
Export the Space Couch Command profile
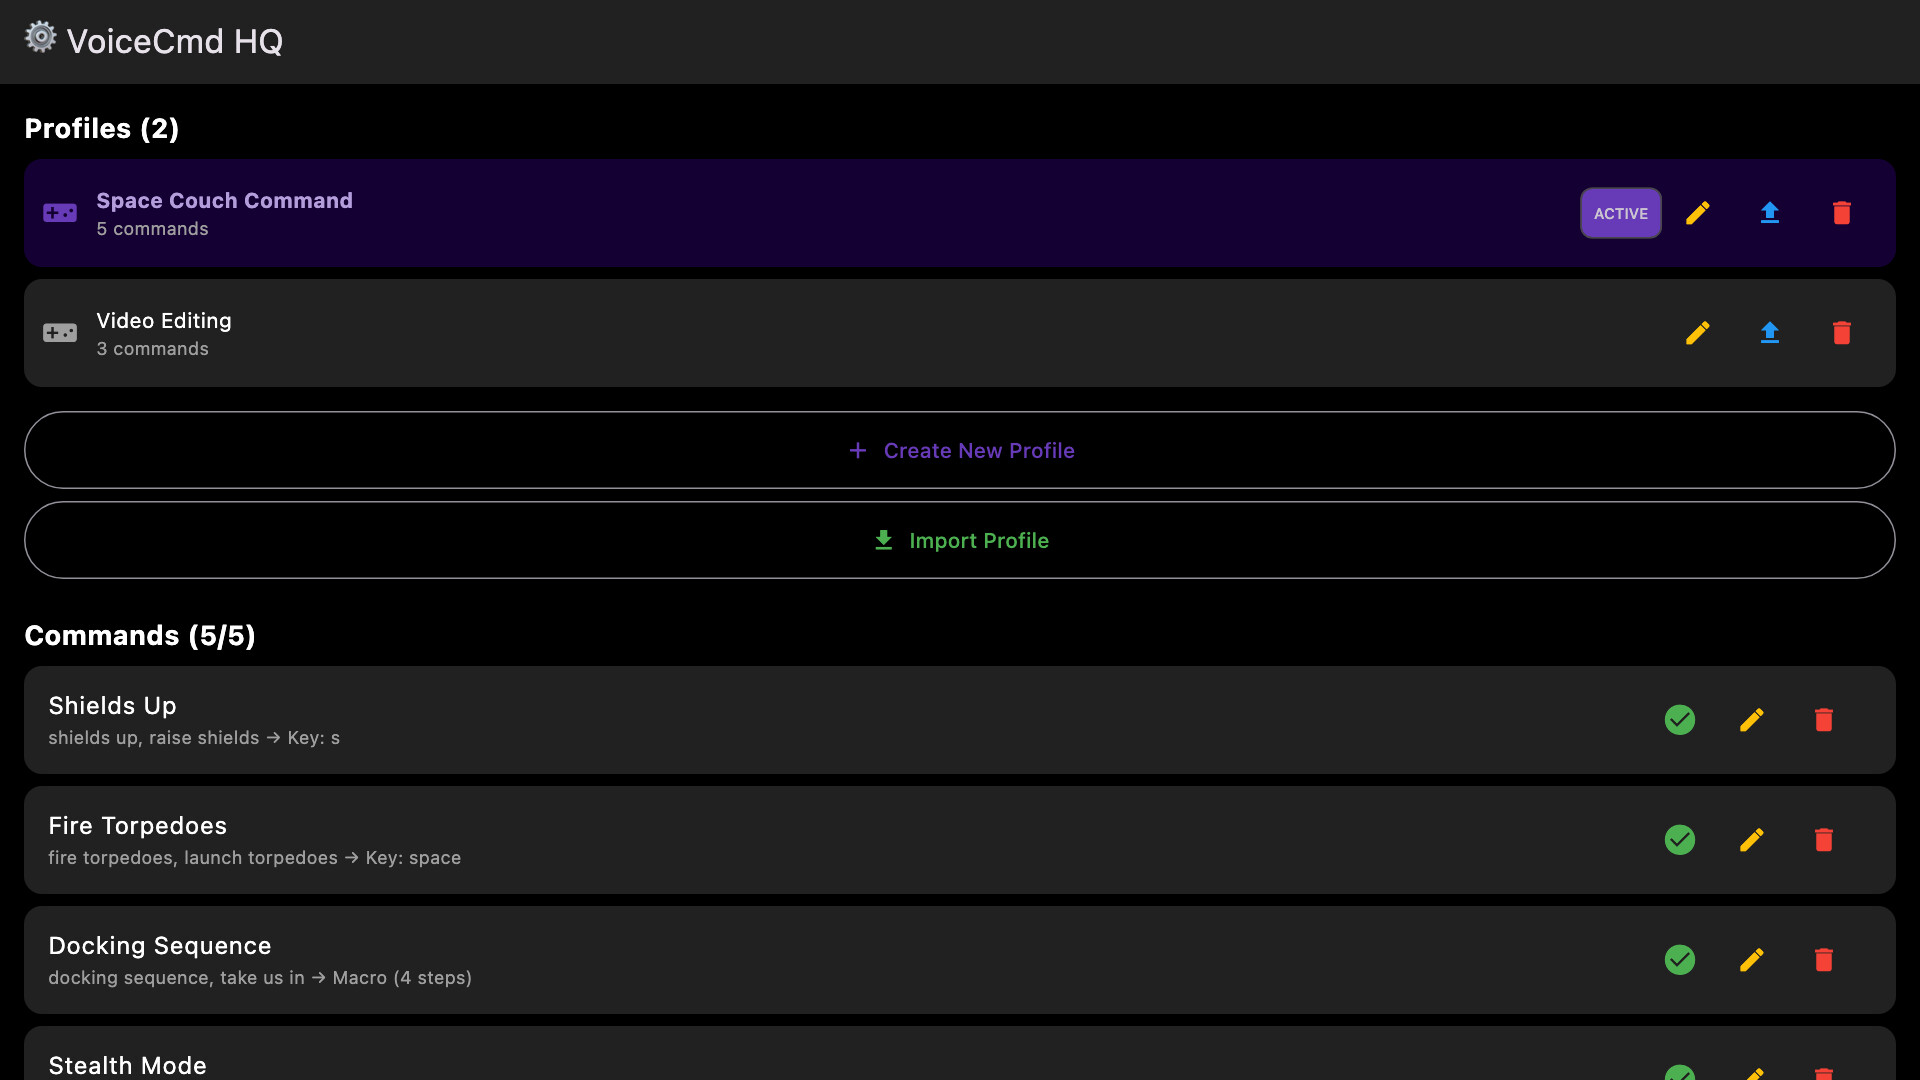coord(1770,213)
